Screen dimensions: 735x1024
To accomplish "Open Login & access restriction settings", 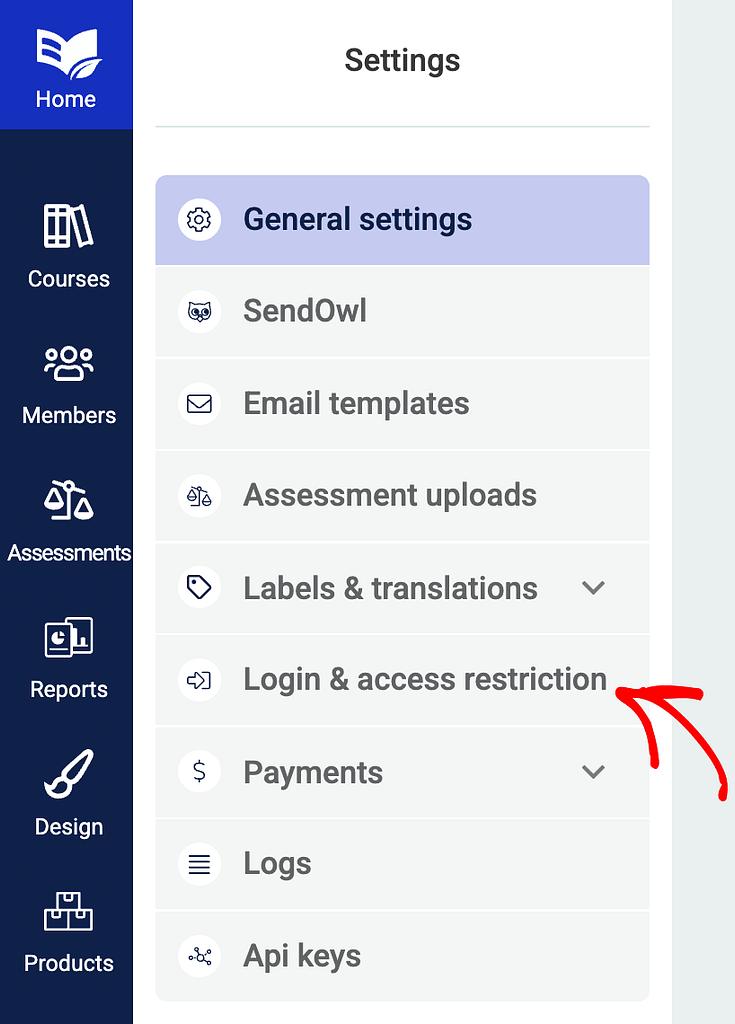I will tap(425, 680).
